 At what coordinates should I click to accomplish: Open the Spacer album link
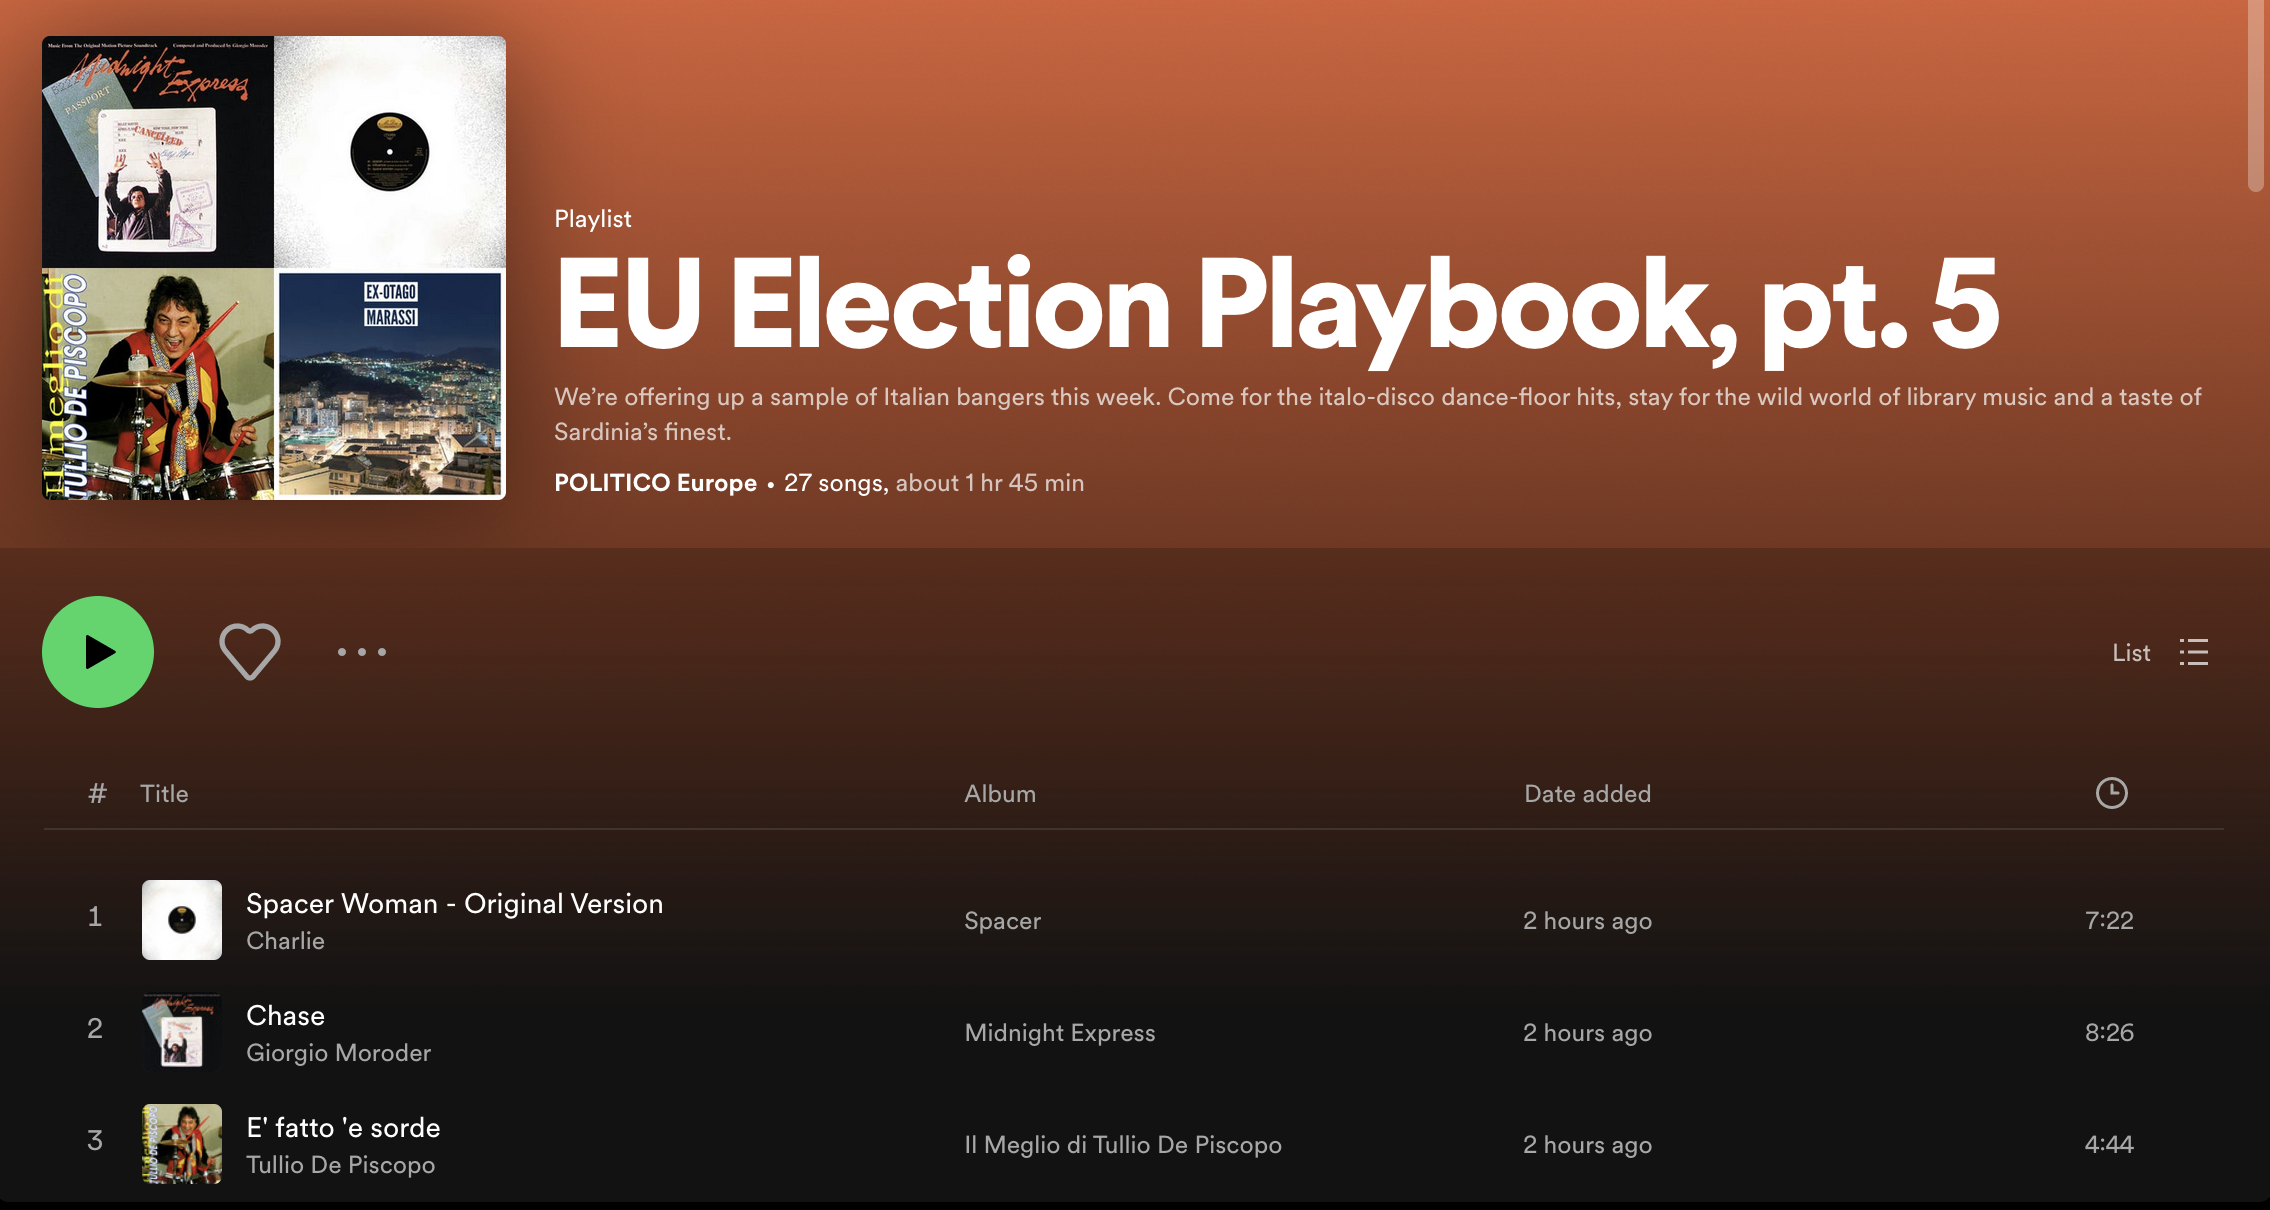point(1002,921)
